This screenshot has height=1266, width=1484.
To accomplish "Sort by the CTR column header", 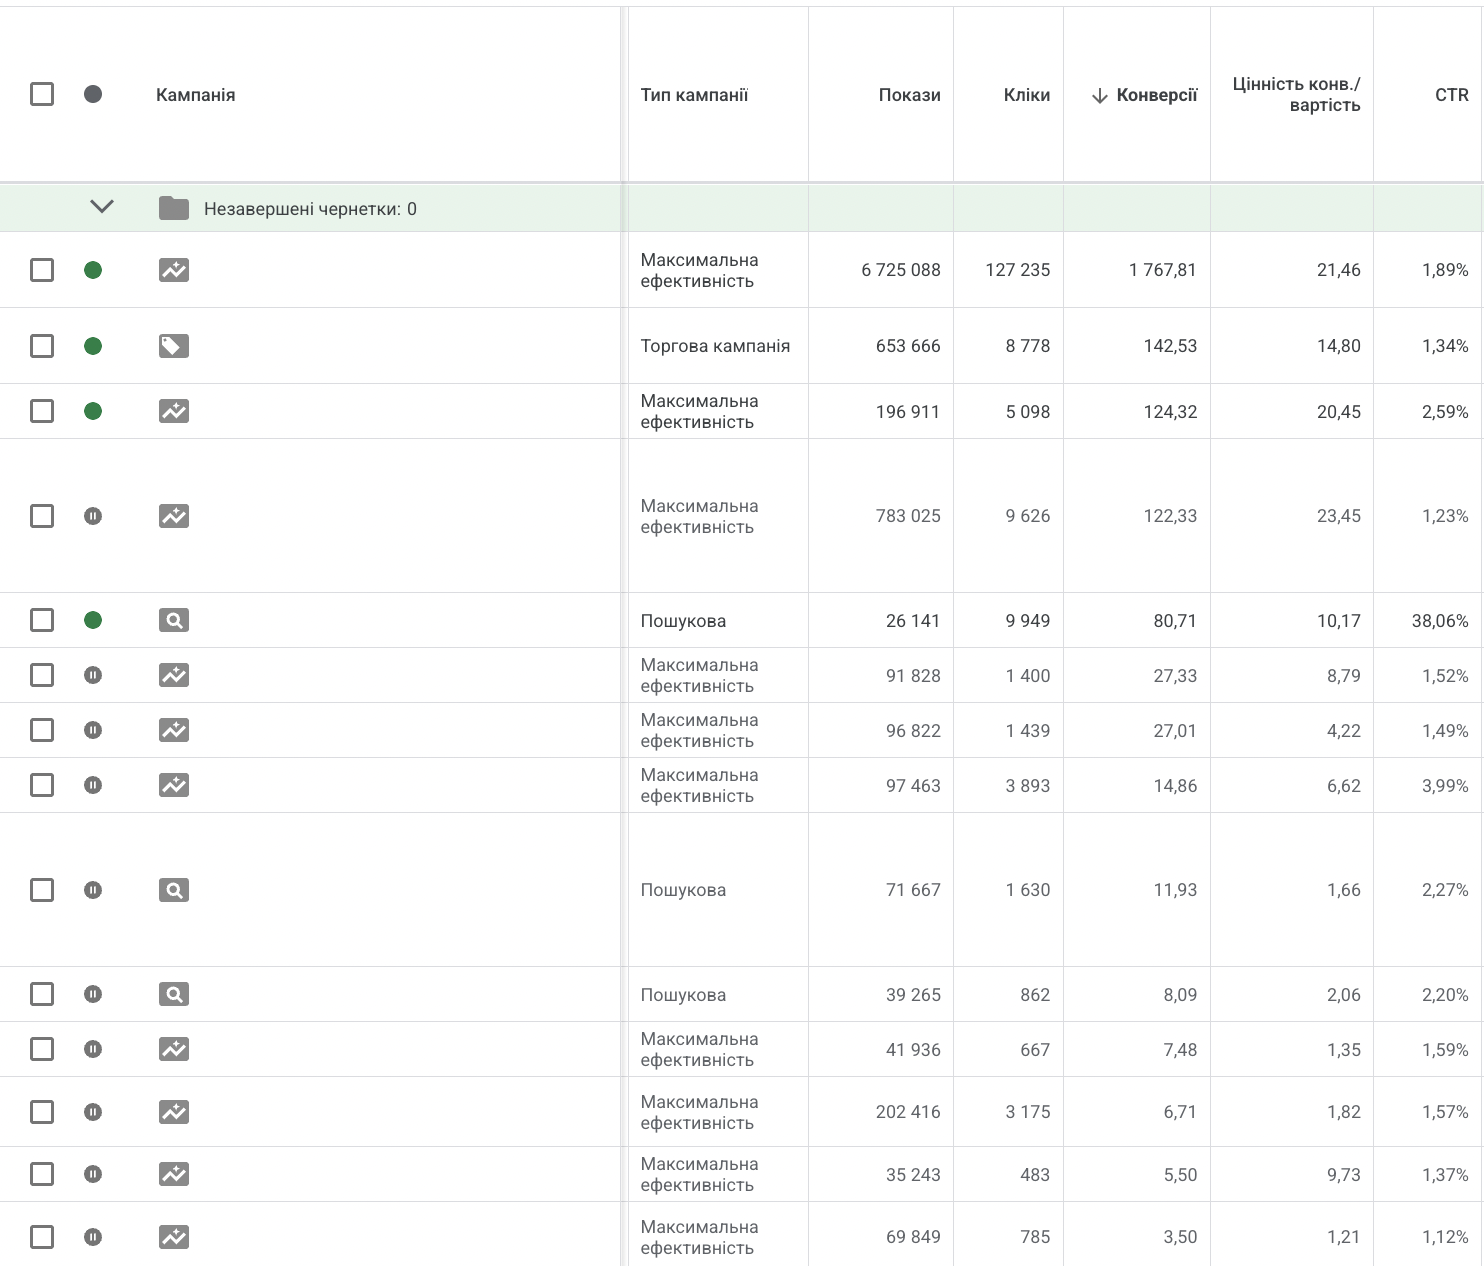I will pyautogui.click(x=1451, y=95).
